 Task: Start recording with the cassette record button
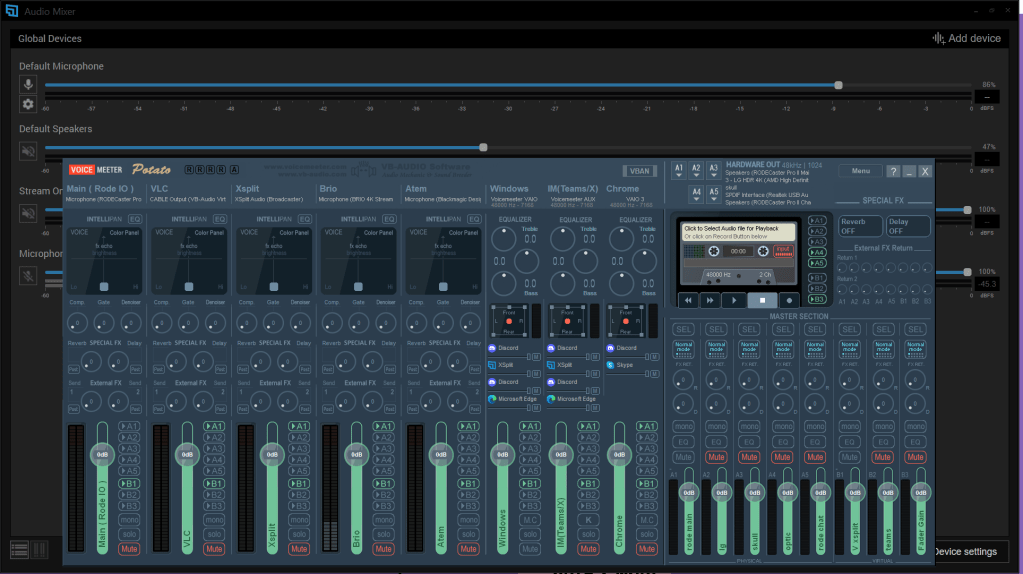(789, 300)
